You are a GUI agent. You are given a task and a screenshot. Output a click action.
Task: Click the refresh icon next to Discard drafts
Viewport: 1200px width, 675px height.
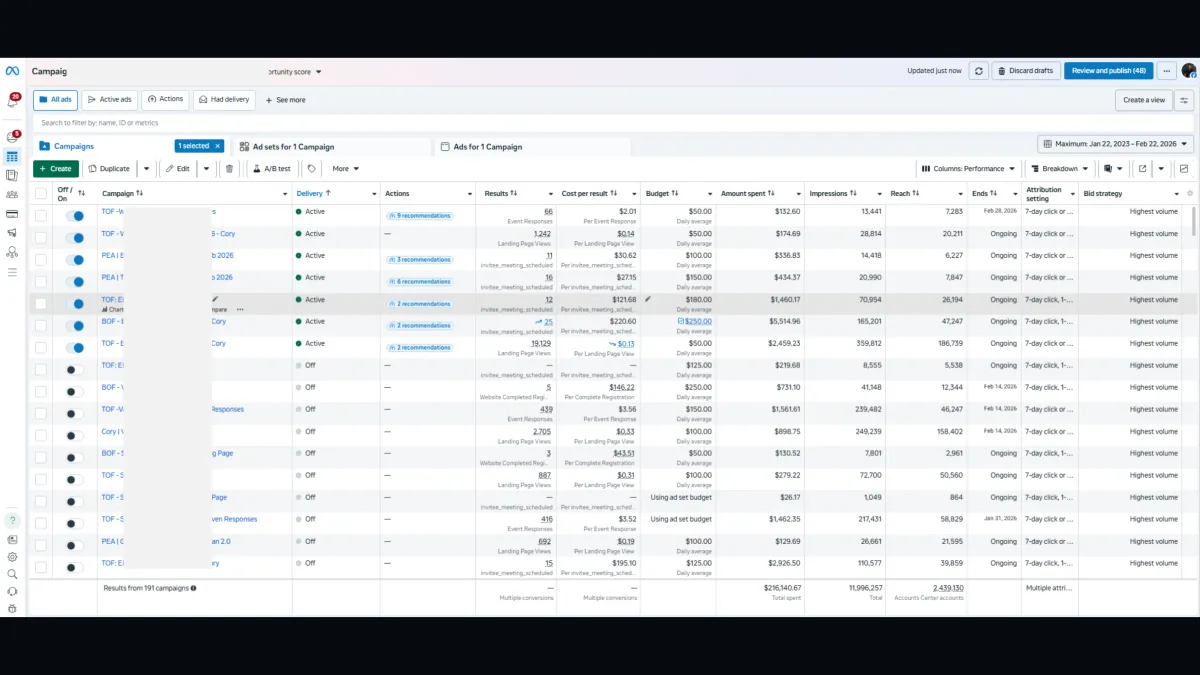[978, 71]
